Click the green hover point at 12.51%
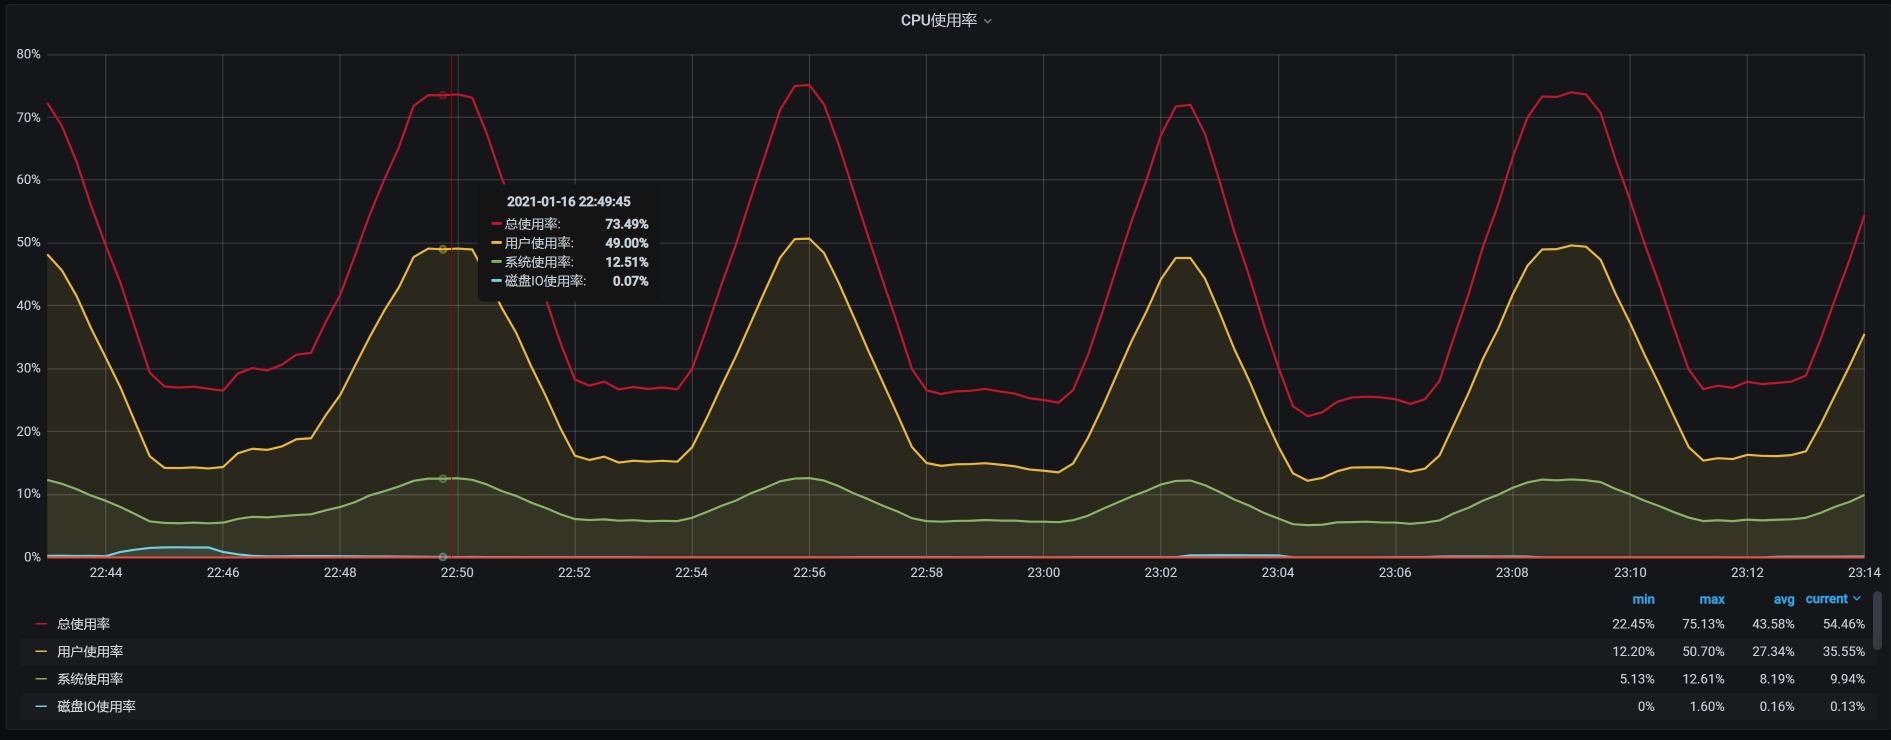Image resolution: width=1891 pixels, height=740 pixels. [443, 479]
